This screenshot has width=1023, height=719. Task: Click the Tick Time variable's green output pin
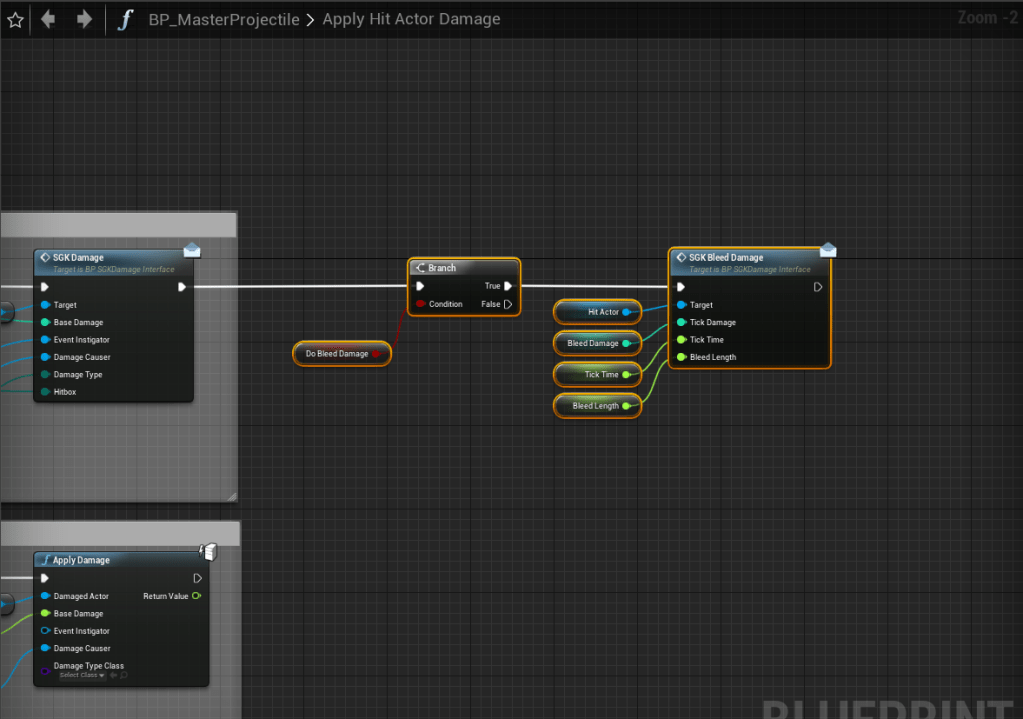pyautogui.click(x=627, y=375)
